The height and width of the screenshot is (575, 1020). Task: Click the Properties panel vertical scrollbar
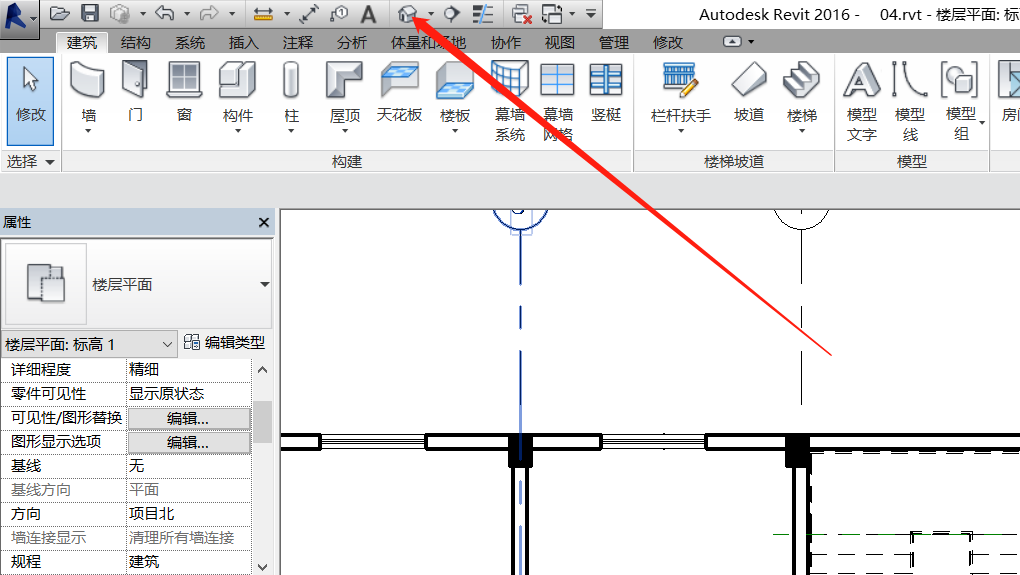[x=262, y=422]
